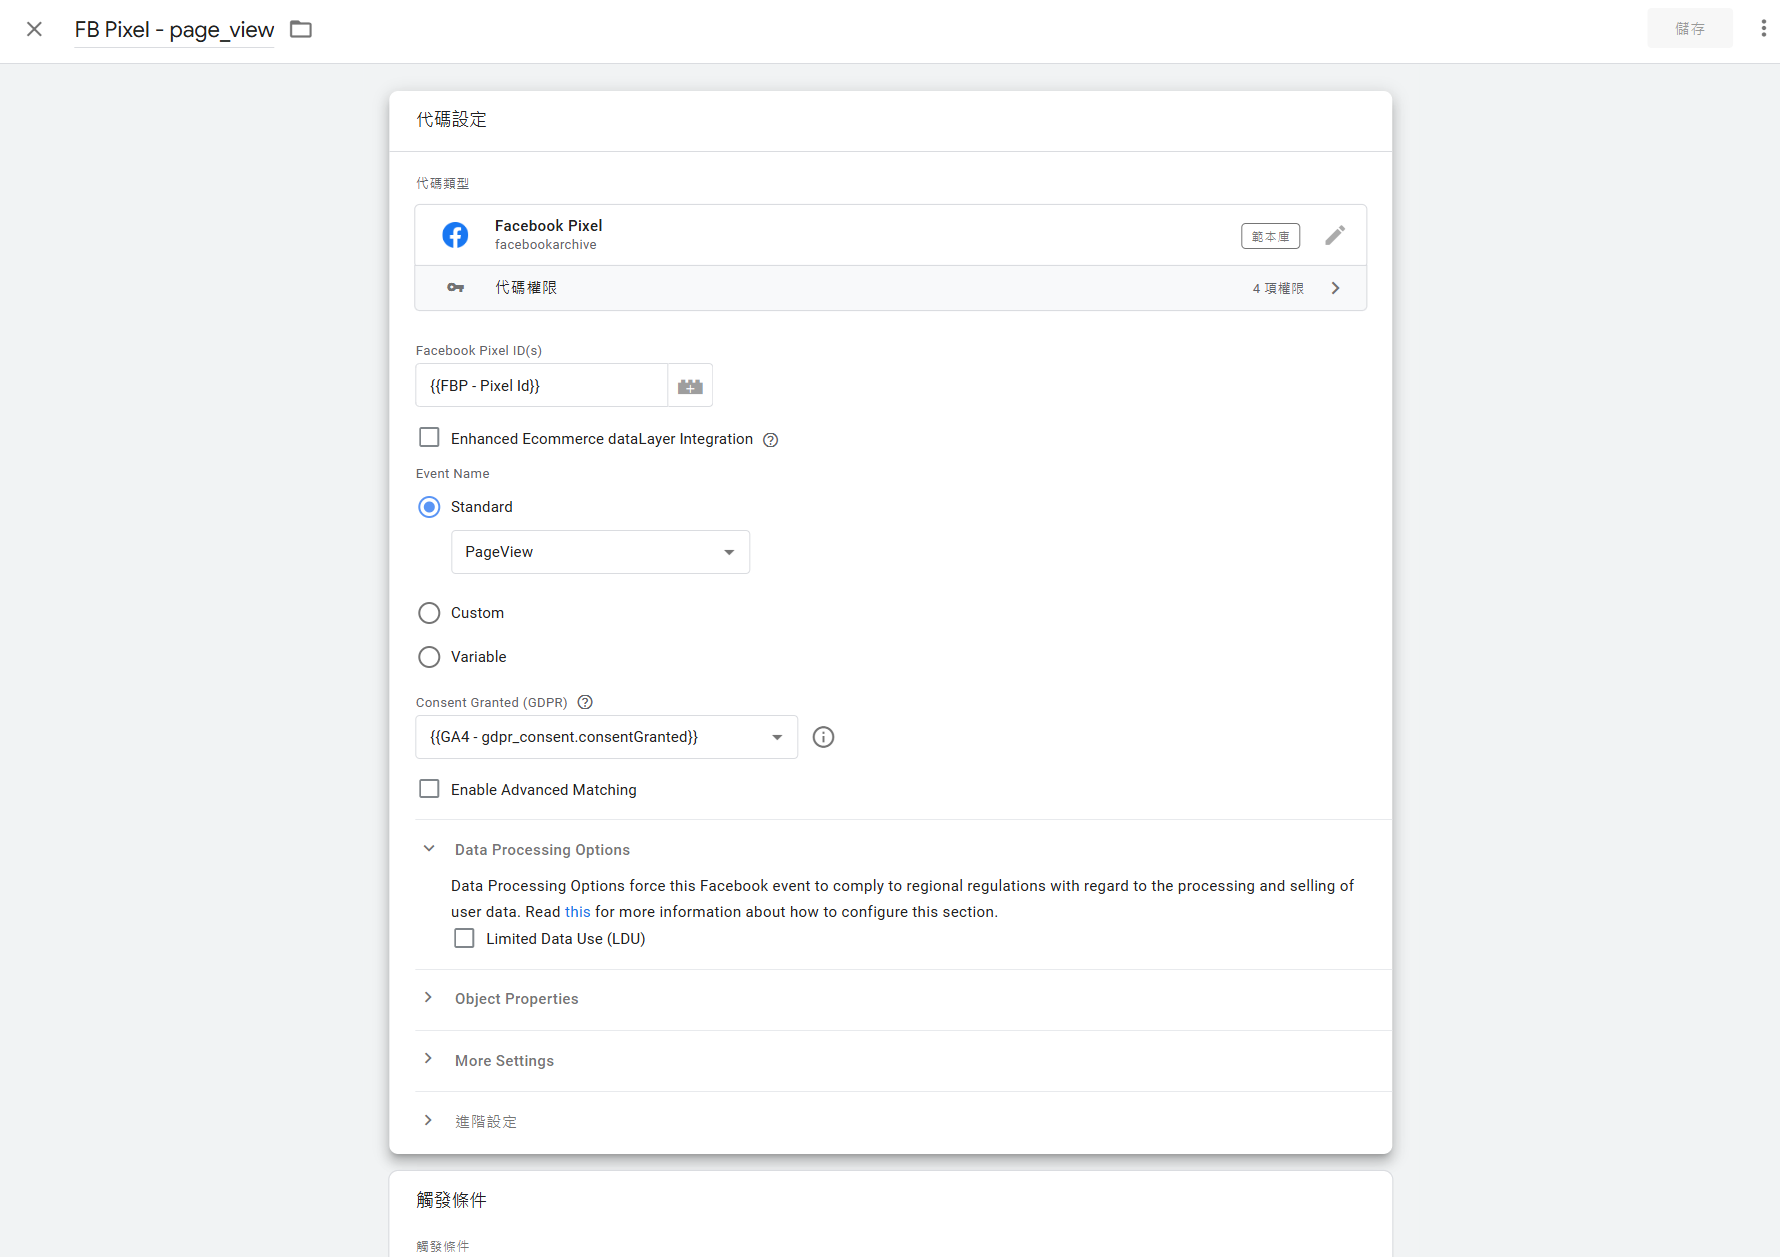Select the Custom event name option
1780x1257 pixels.
pyautogui.click(x=429, y=612)
